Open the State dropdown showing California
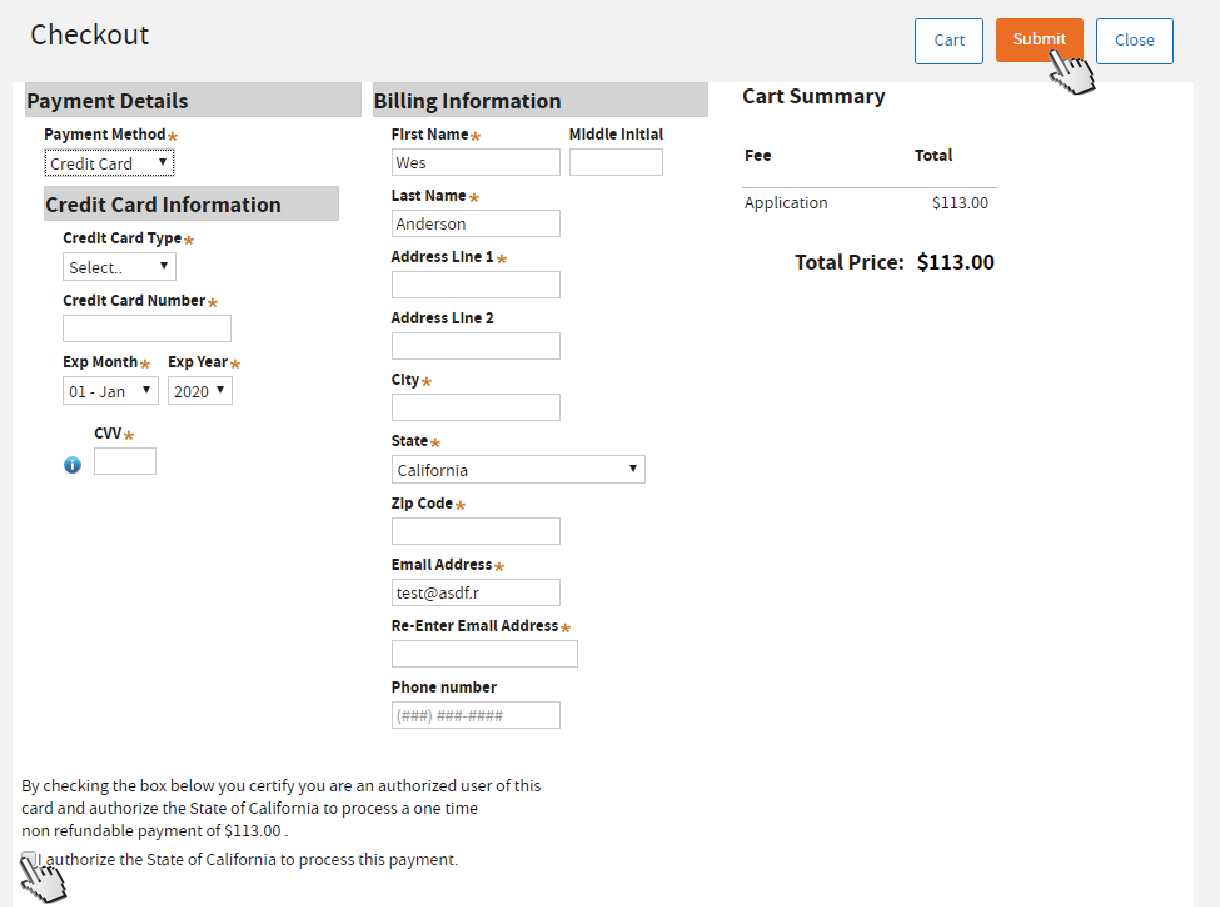The height and width of the screenshot is (907, 1220). (518, 469)
